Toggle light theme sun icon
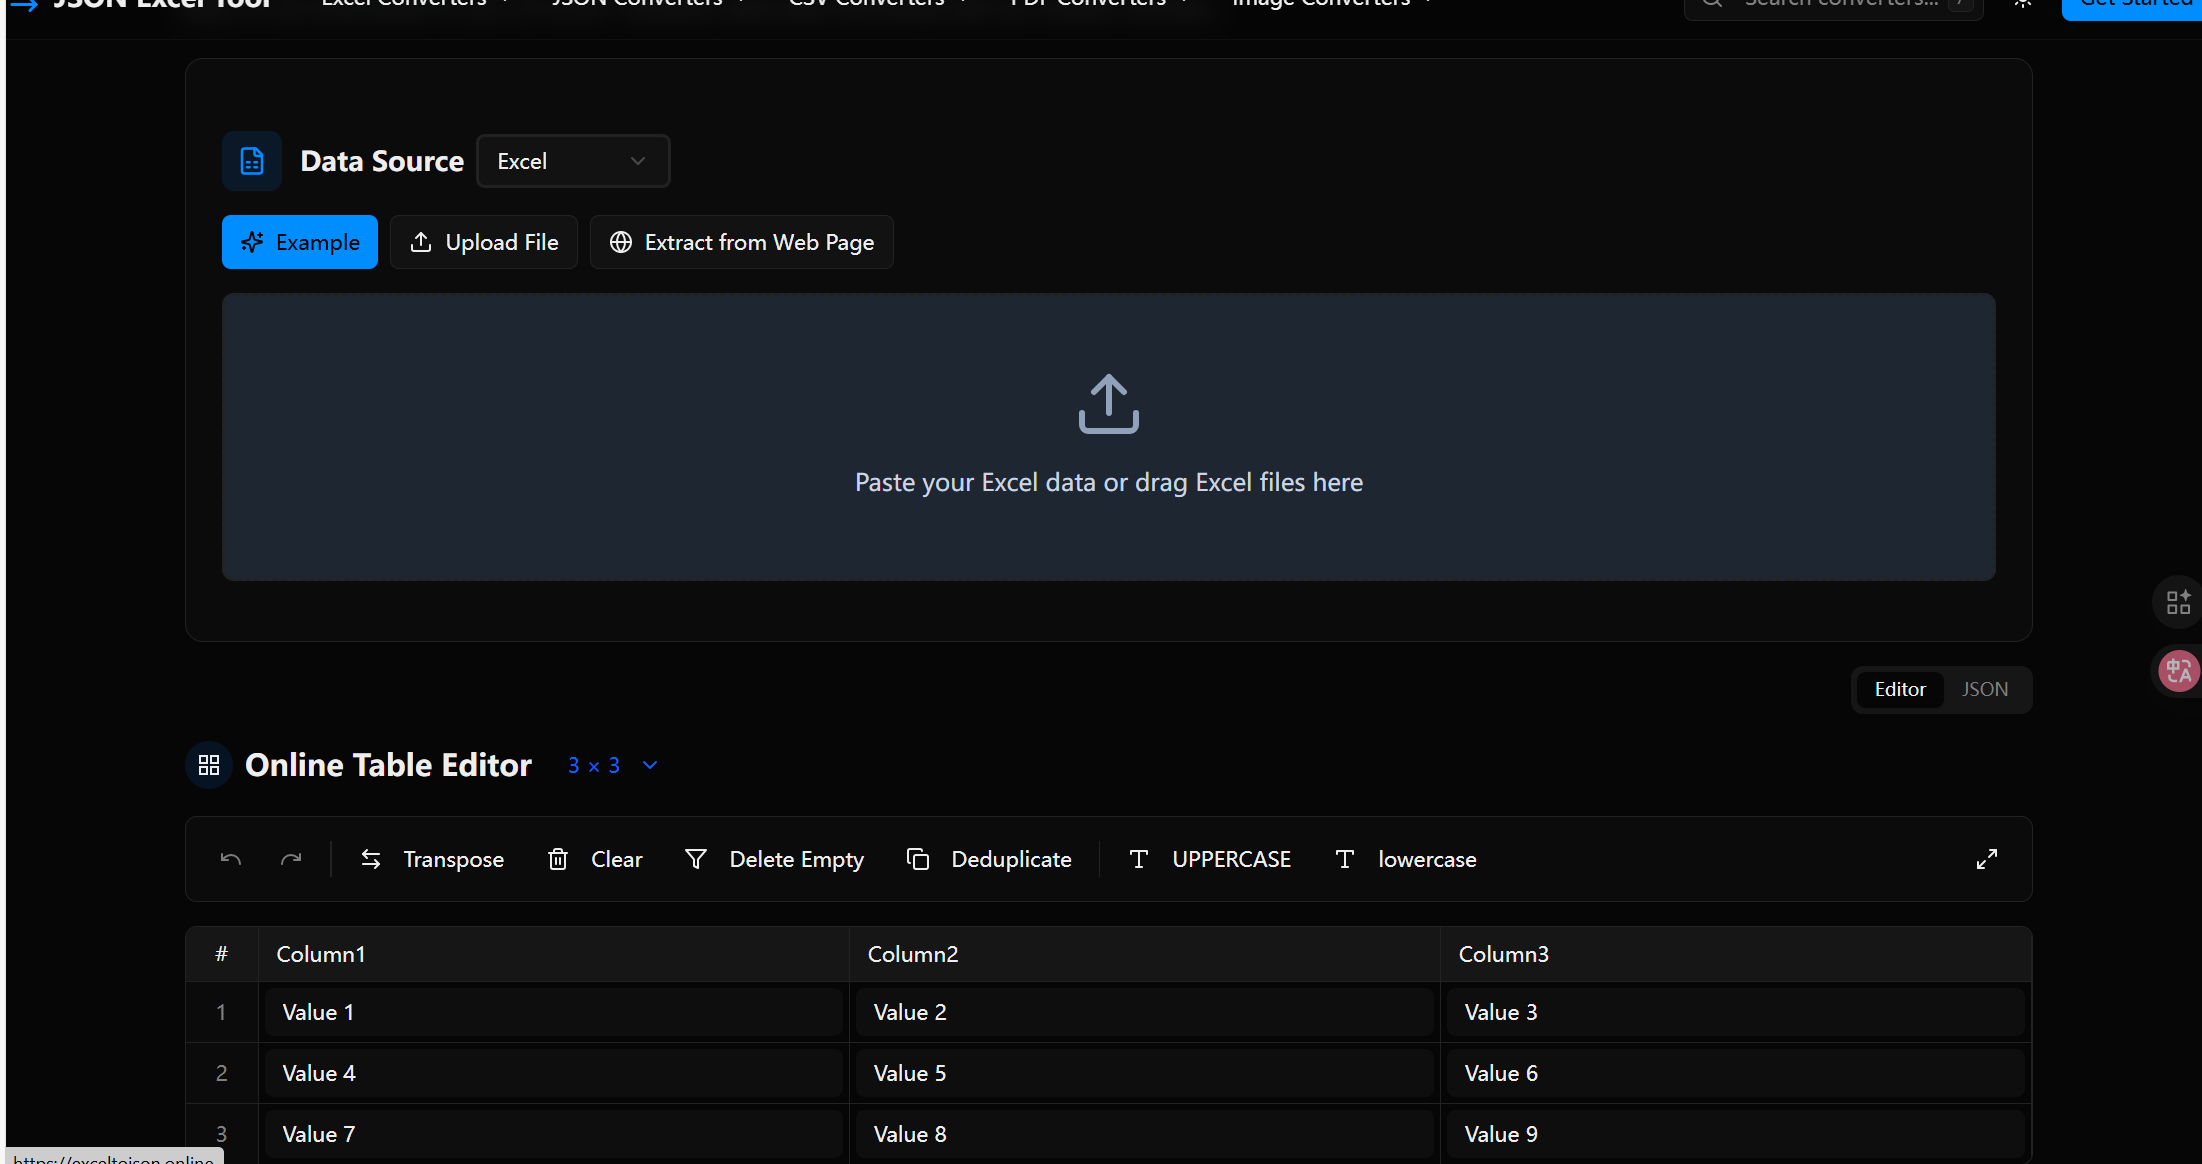 (2023, 3)
